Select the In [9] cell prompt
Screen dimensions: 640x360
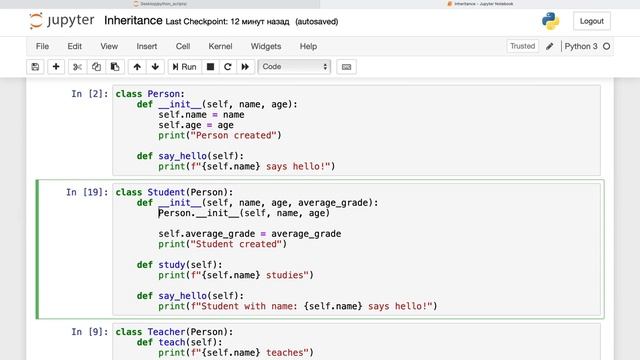[x=90, y=332]
